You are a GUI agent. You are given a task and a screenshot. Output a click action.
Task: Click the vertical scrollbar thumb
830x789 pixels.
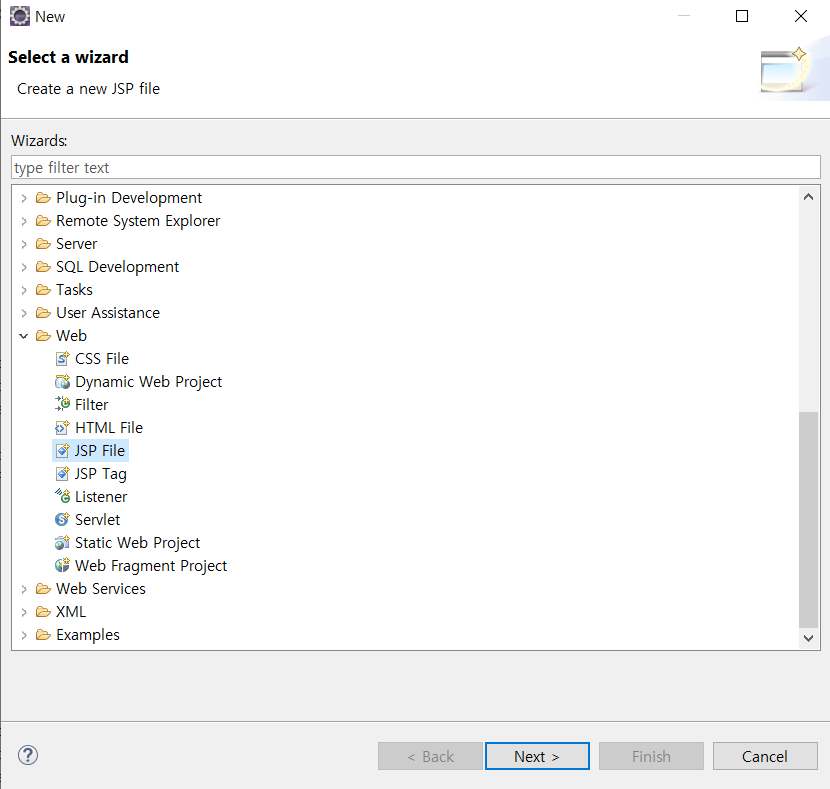pos(808,519)
